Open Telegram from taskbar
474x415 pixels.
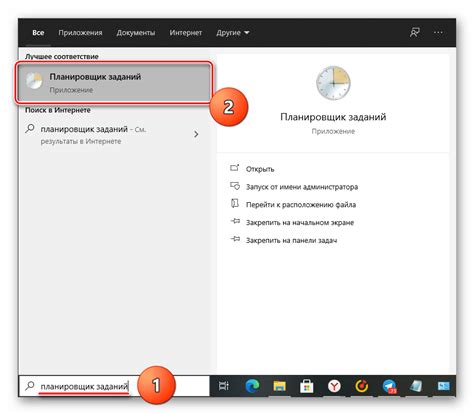click(389, 386)
